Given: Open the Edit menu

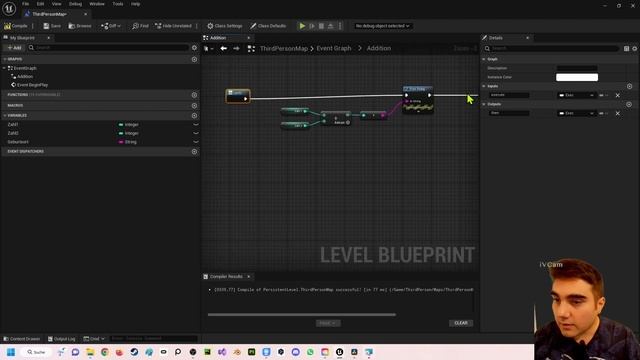Looking at the screenshot, I should tap(40, 4).
